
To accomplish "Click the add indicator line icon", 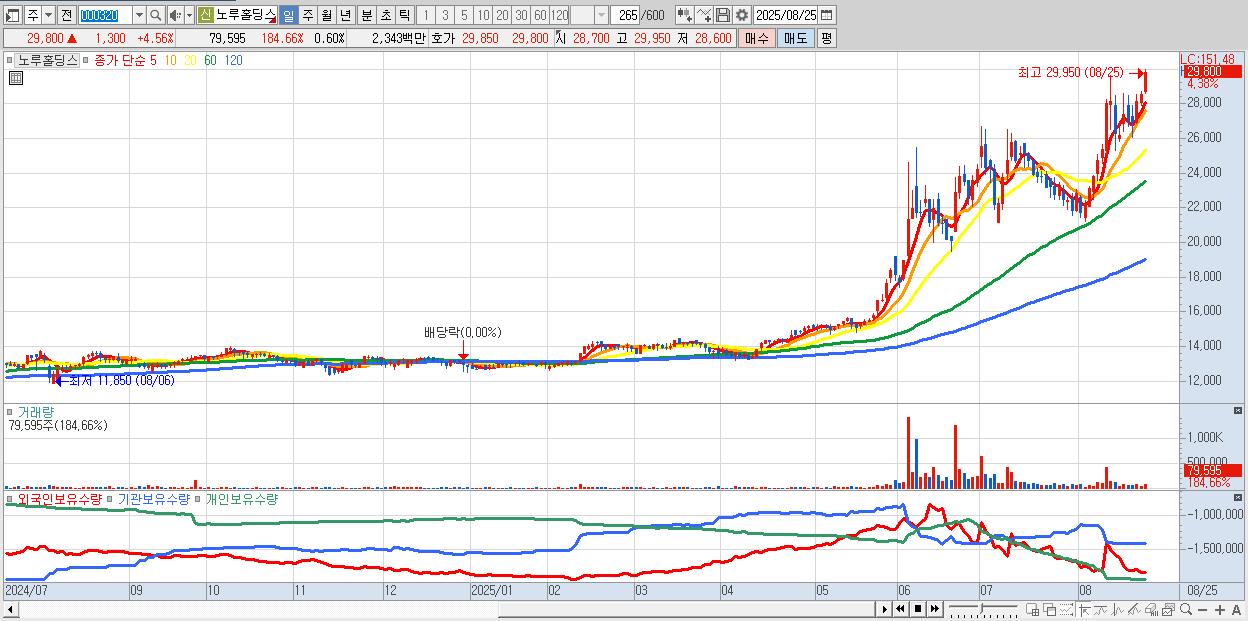I will [x=704, y=15].
